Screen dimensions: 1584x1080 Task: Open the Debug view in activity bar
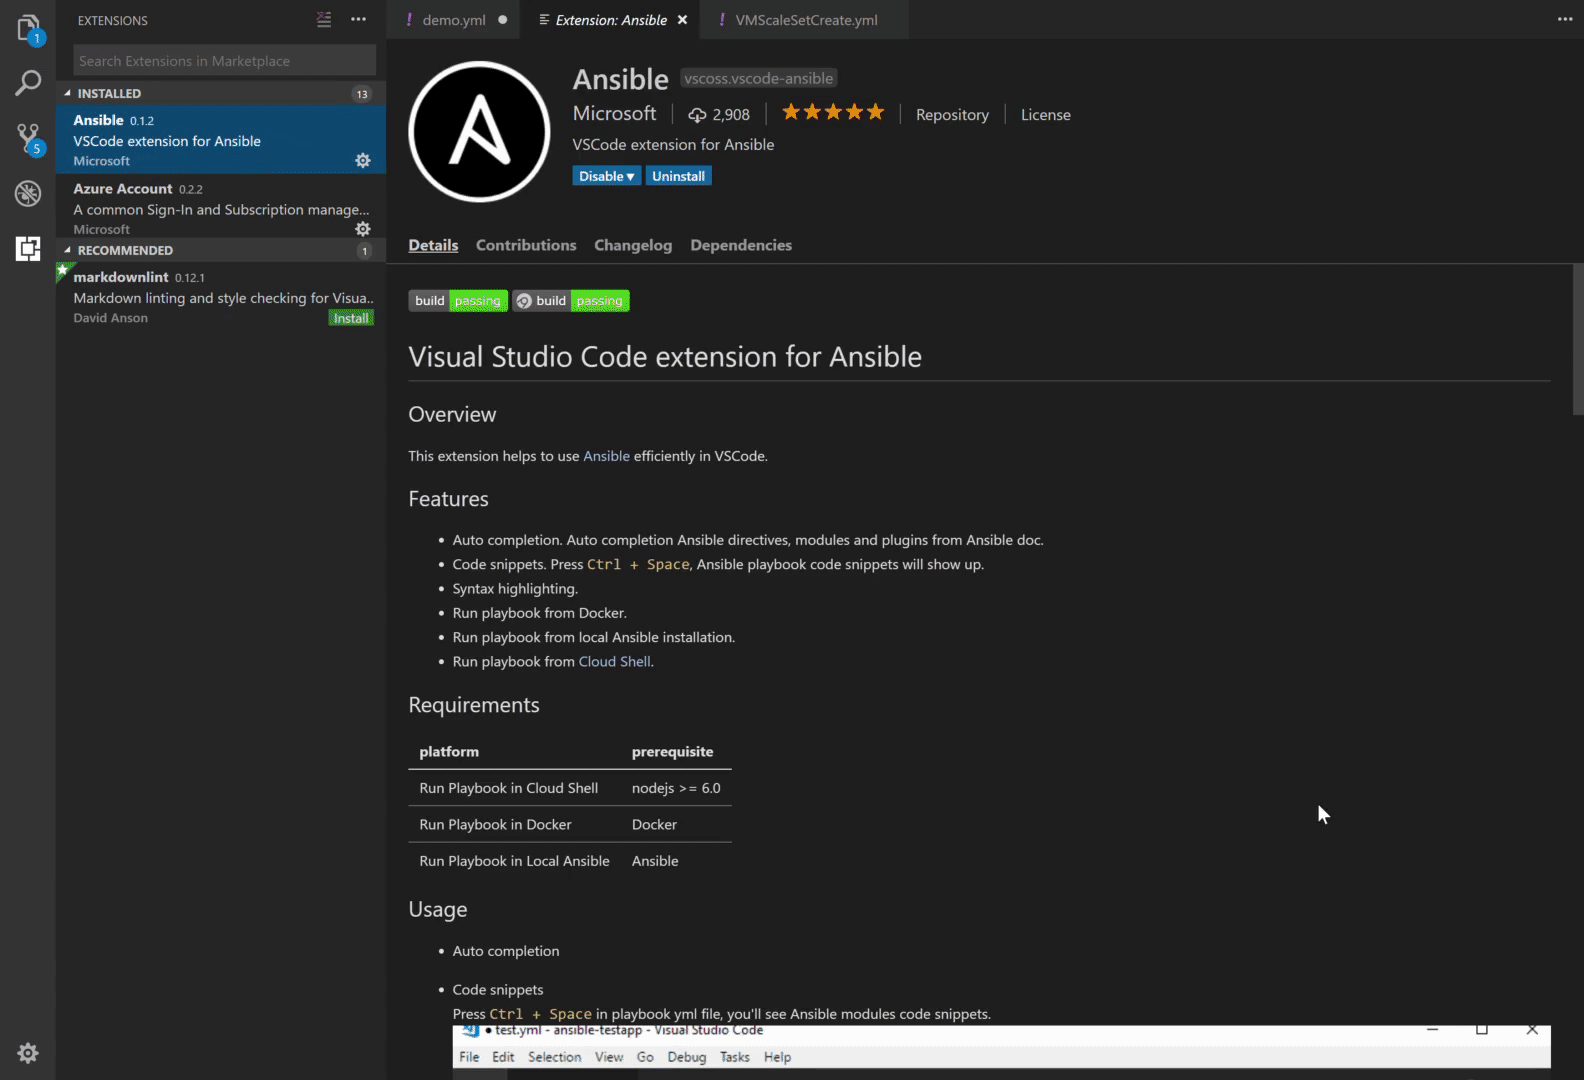(x=28, y=193)
